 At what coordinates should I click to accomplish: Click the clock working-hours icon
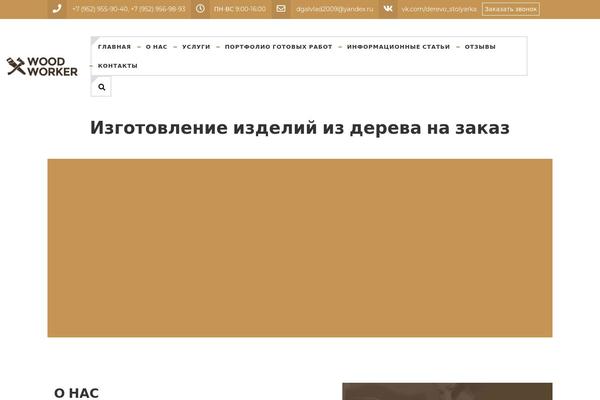200,9
